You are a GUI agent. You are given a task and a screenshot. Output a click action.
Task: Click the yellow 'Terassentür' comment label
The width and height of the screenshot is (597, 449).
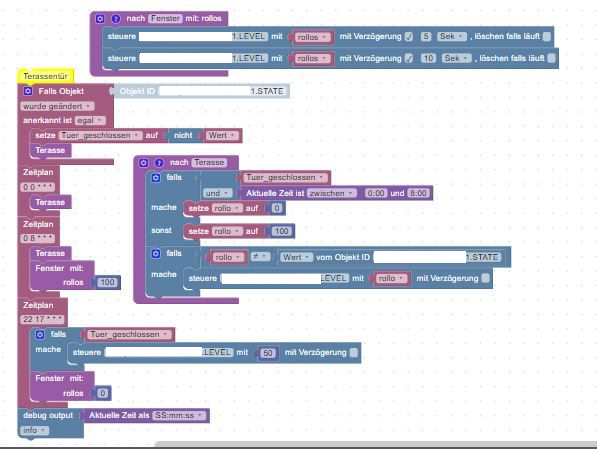coord(45,76)
